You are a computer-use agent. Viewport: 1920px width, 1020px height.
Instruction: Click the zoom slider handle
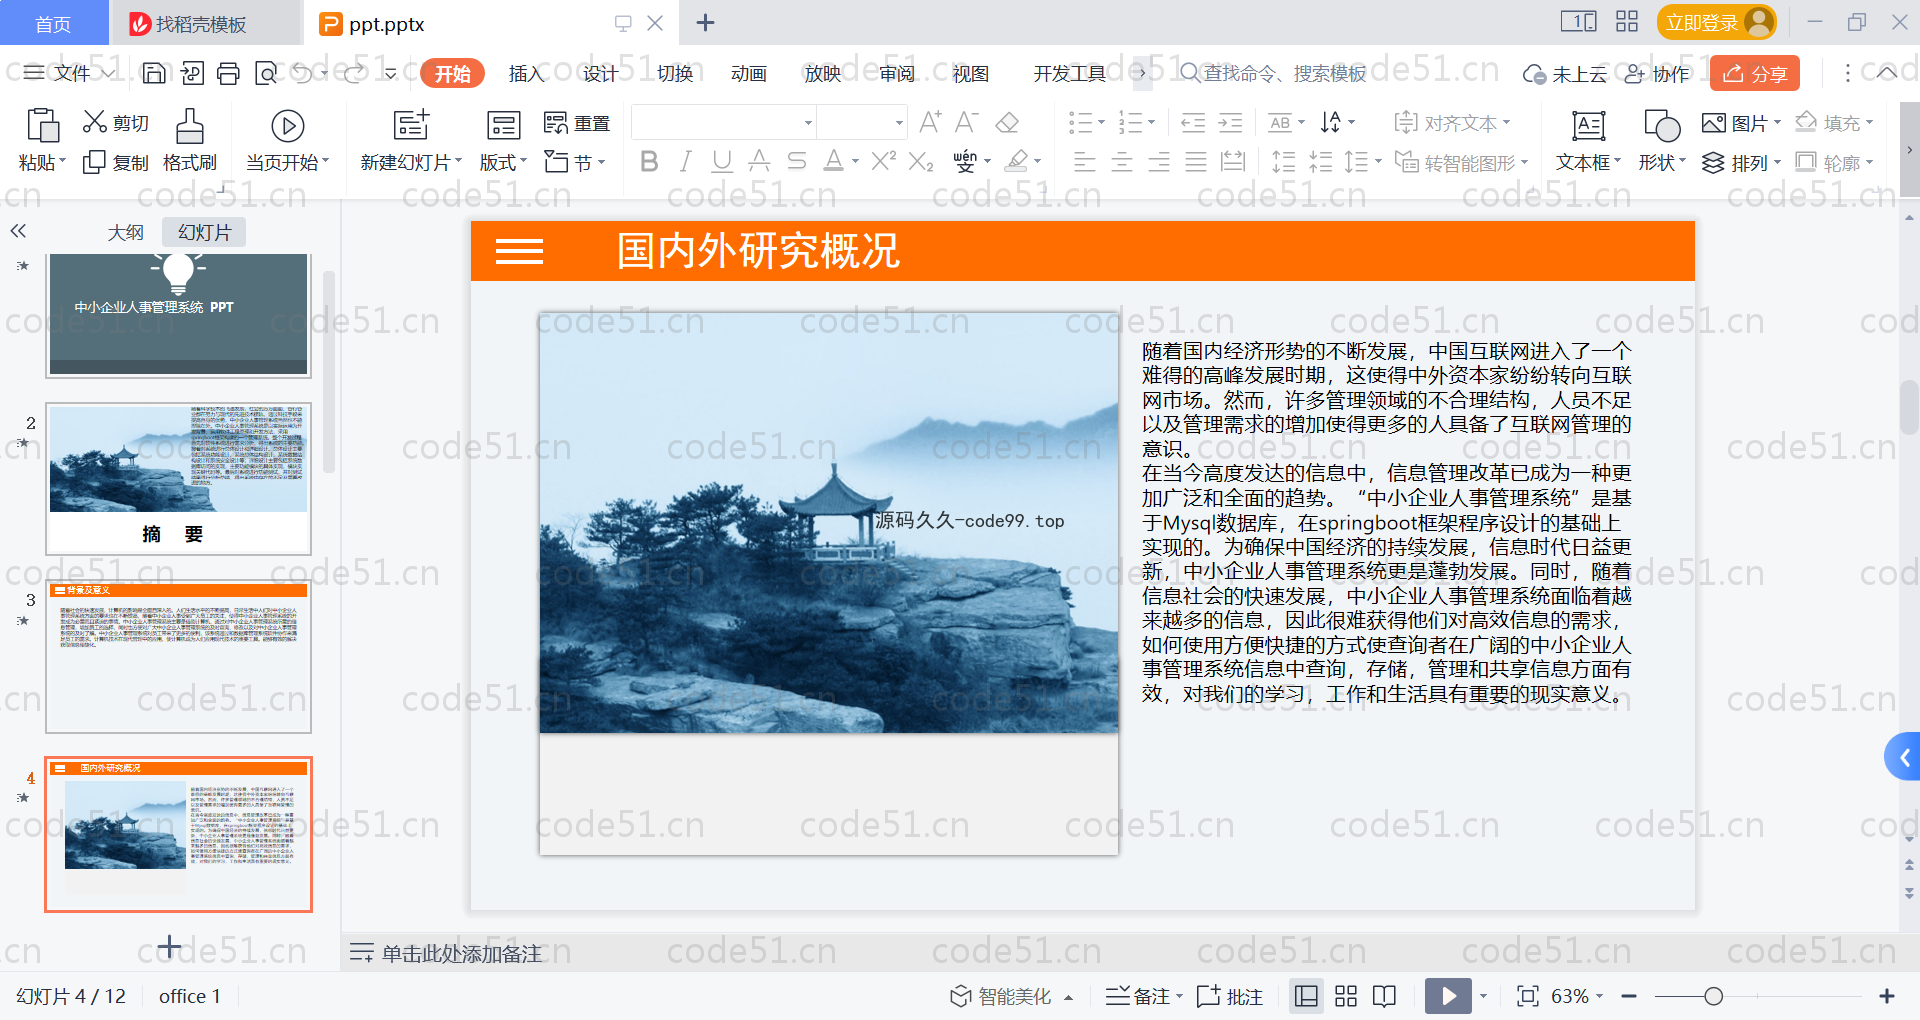point(1713,996)
